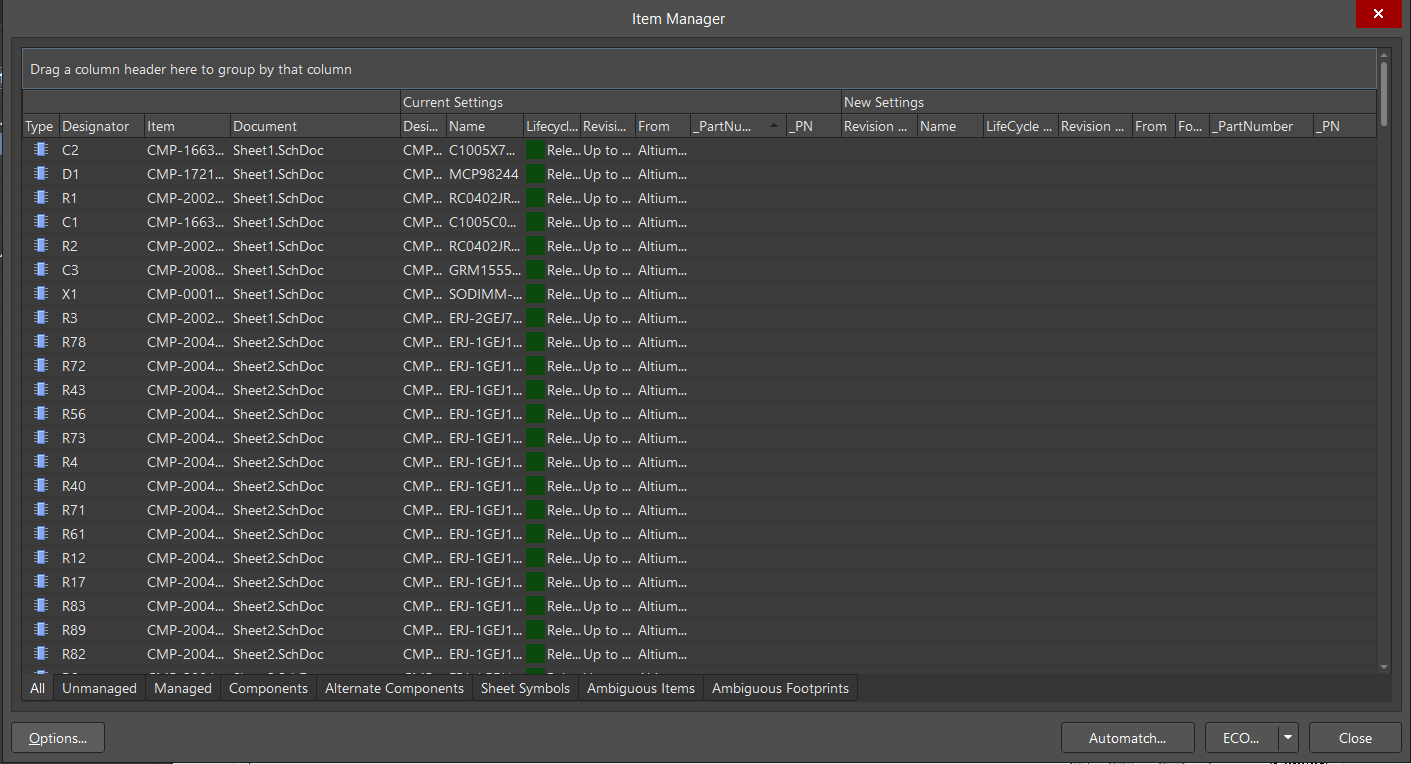The width and height of the screenshot is (1411, 764).
Task: Click the Automatch button
Action: click(x=1127, y=737)
